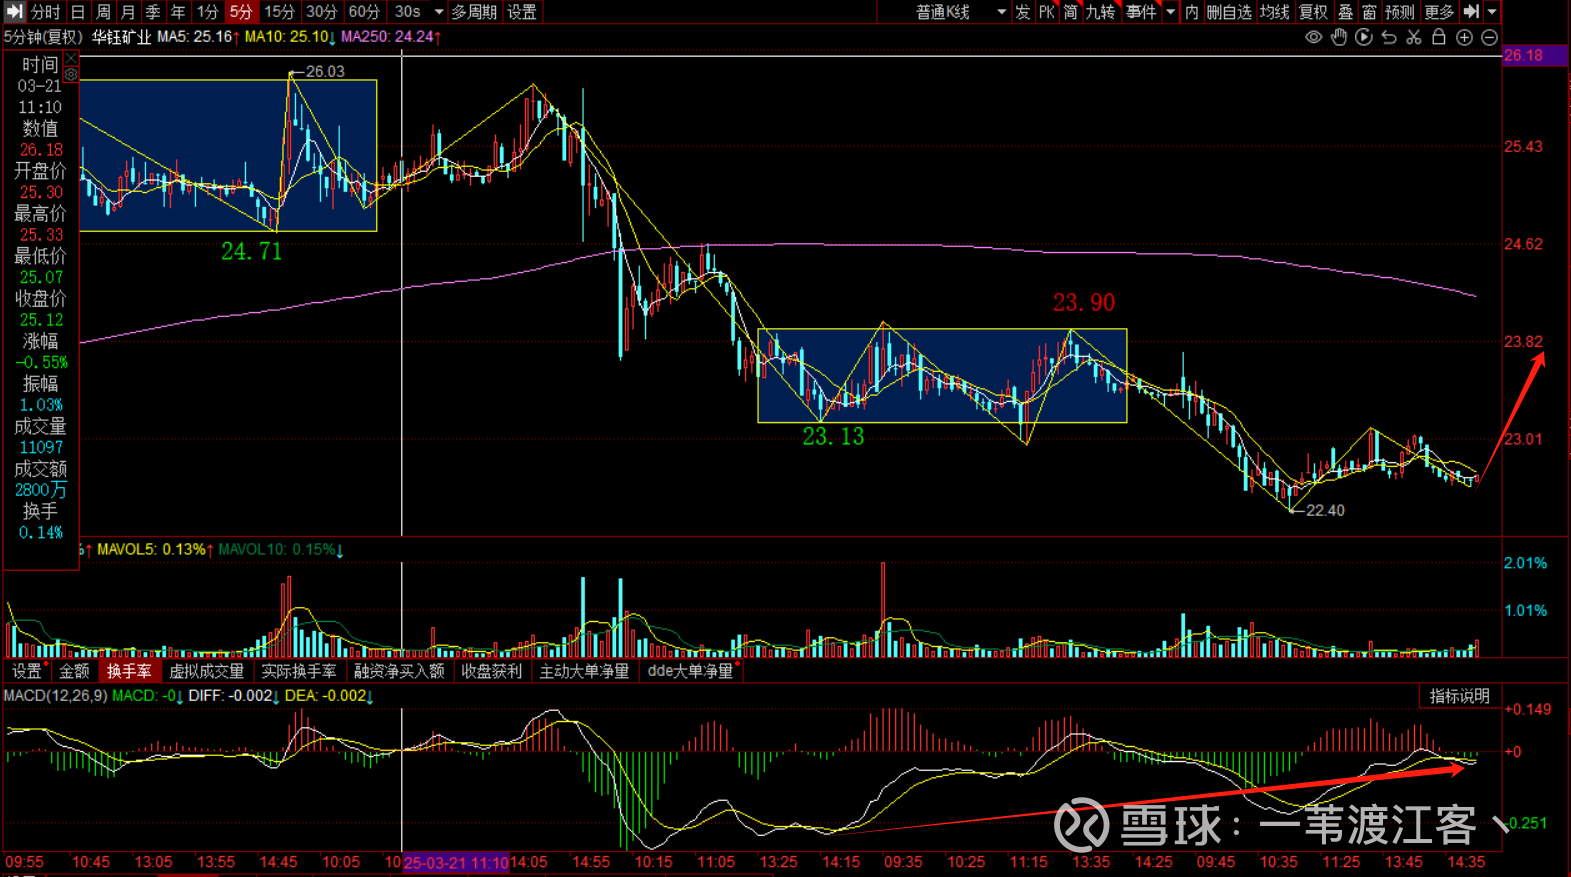The height and width of the screenshot is (877, 1571).
Task: Select the 换手率 turnover tab
Action: [129, 671]
